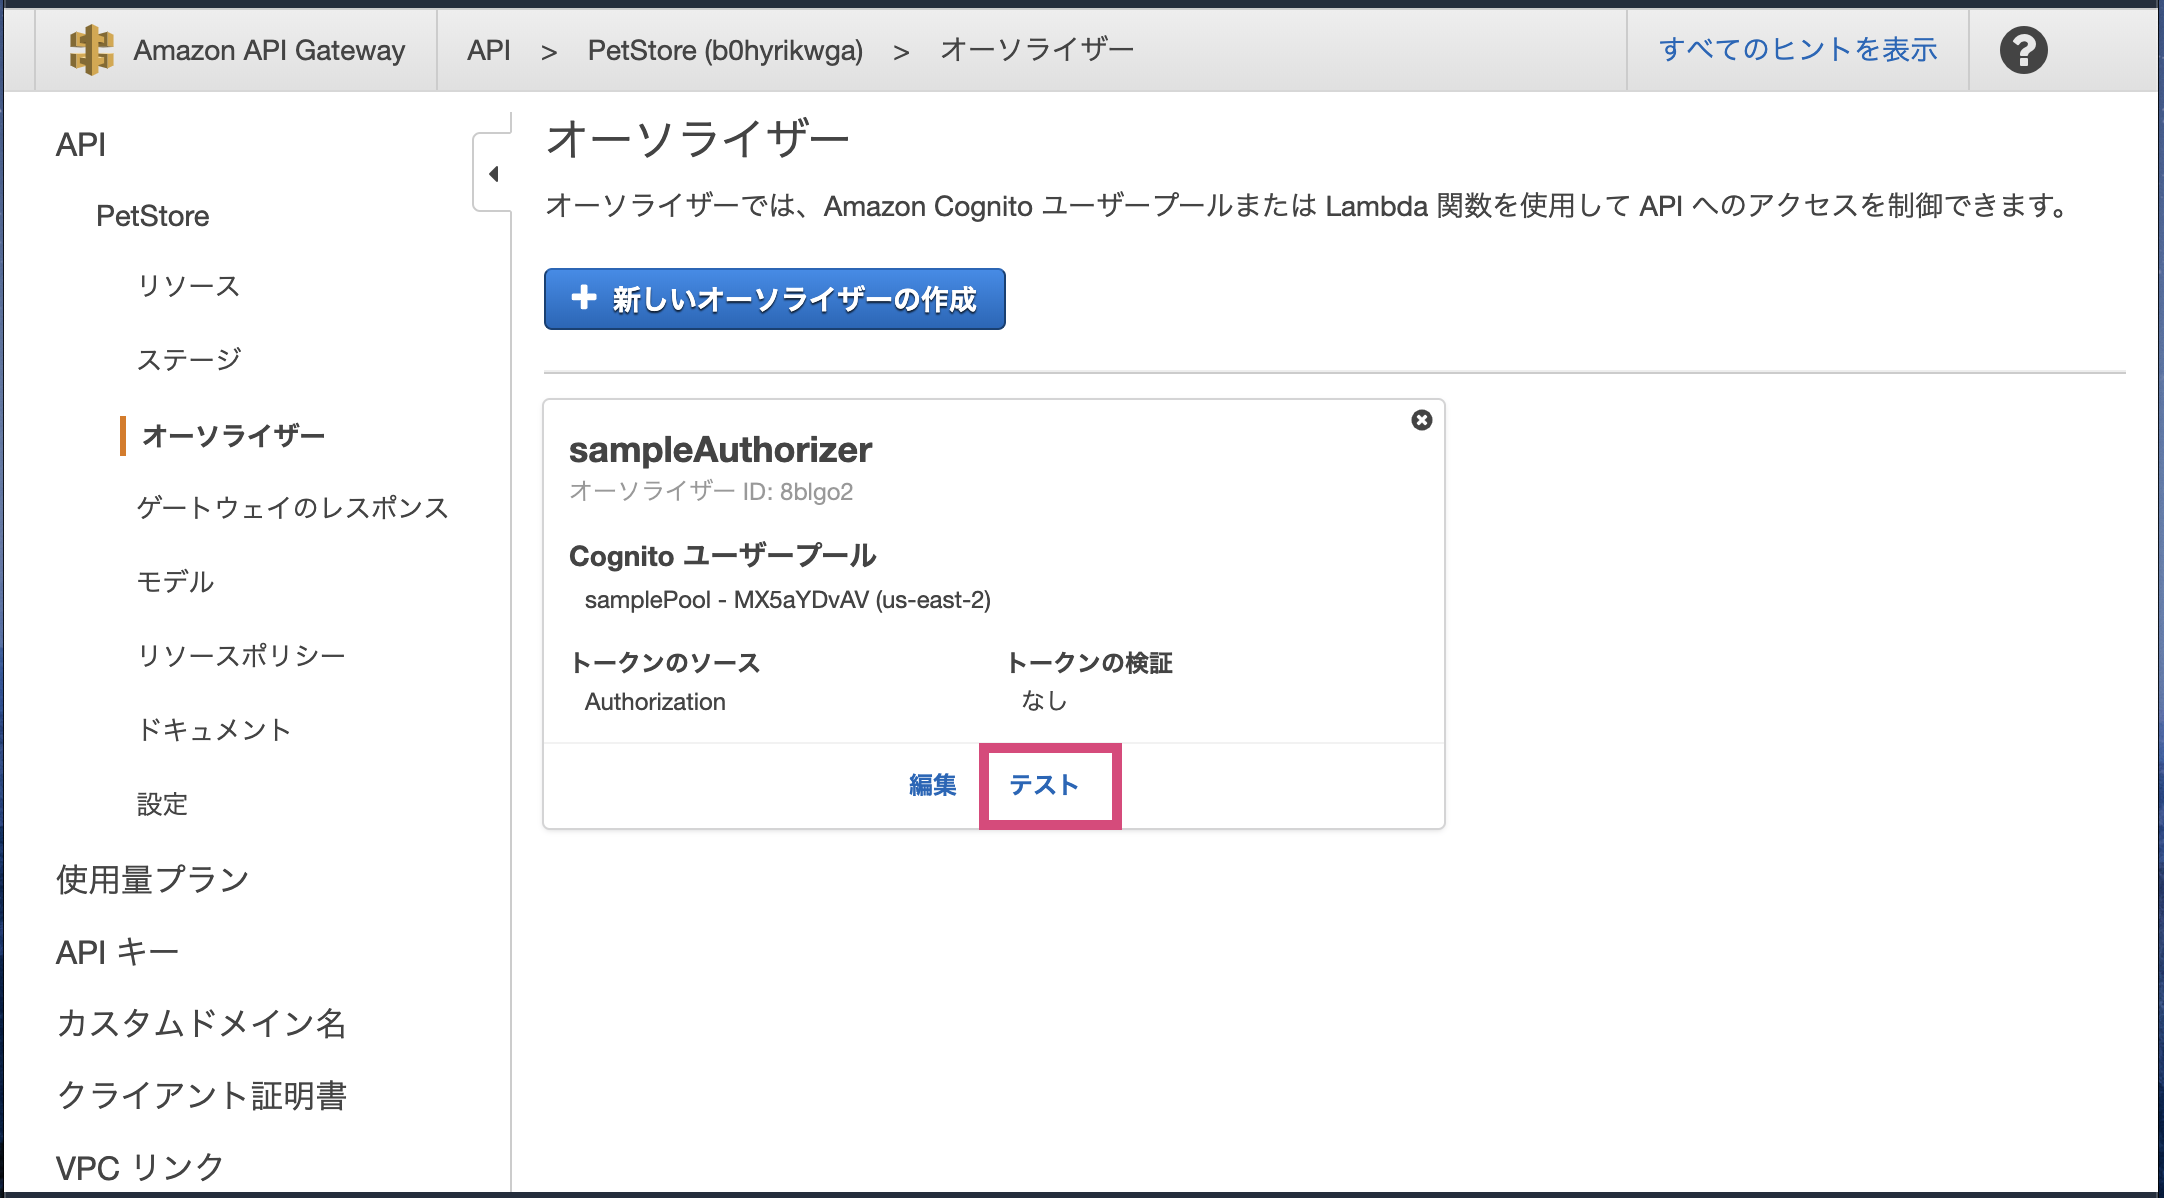Select モデル in the sidebar

(175, 582)
